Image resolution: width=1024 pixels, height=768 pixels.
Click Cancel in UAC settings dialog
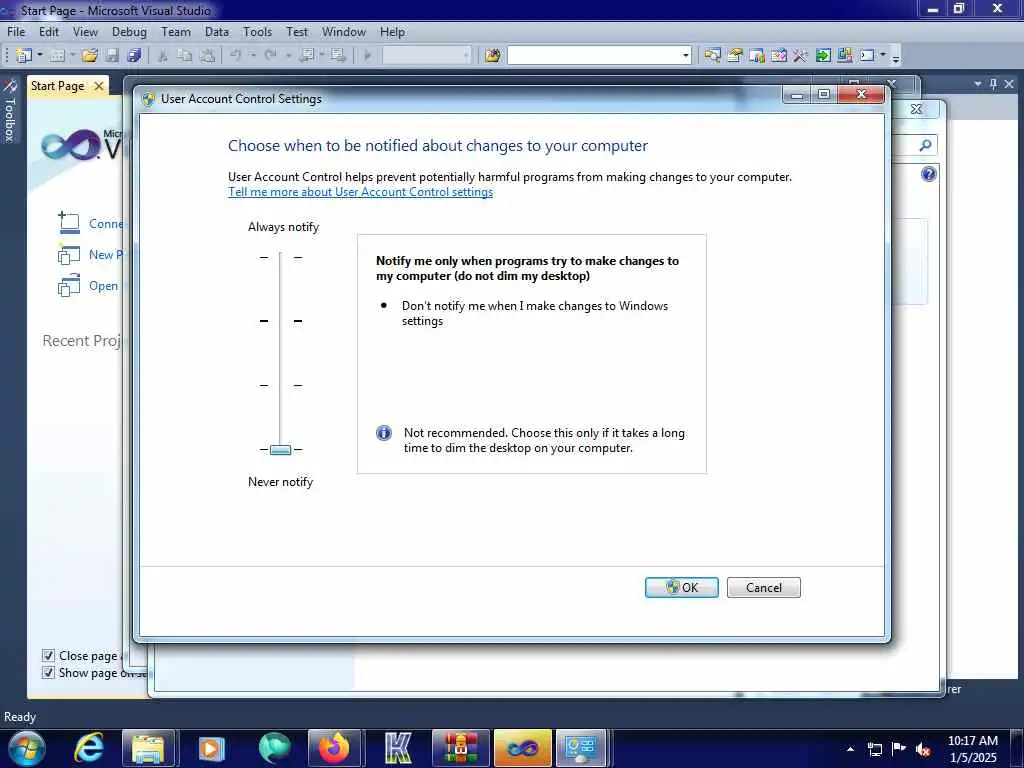tap(763, 588)
